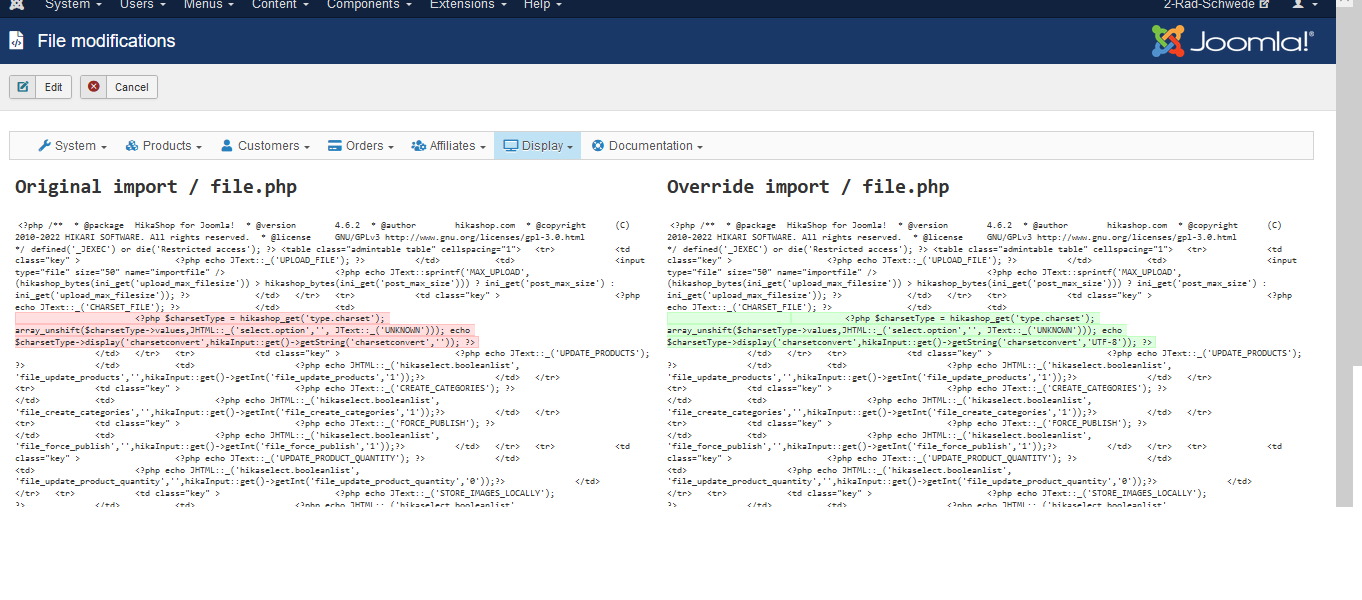Open the top System admin menu

click(x=73, y=5)
